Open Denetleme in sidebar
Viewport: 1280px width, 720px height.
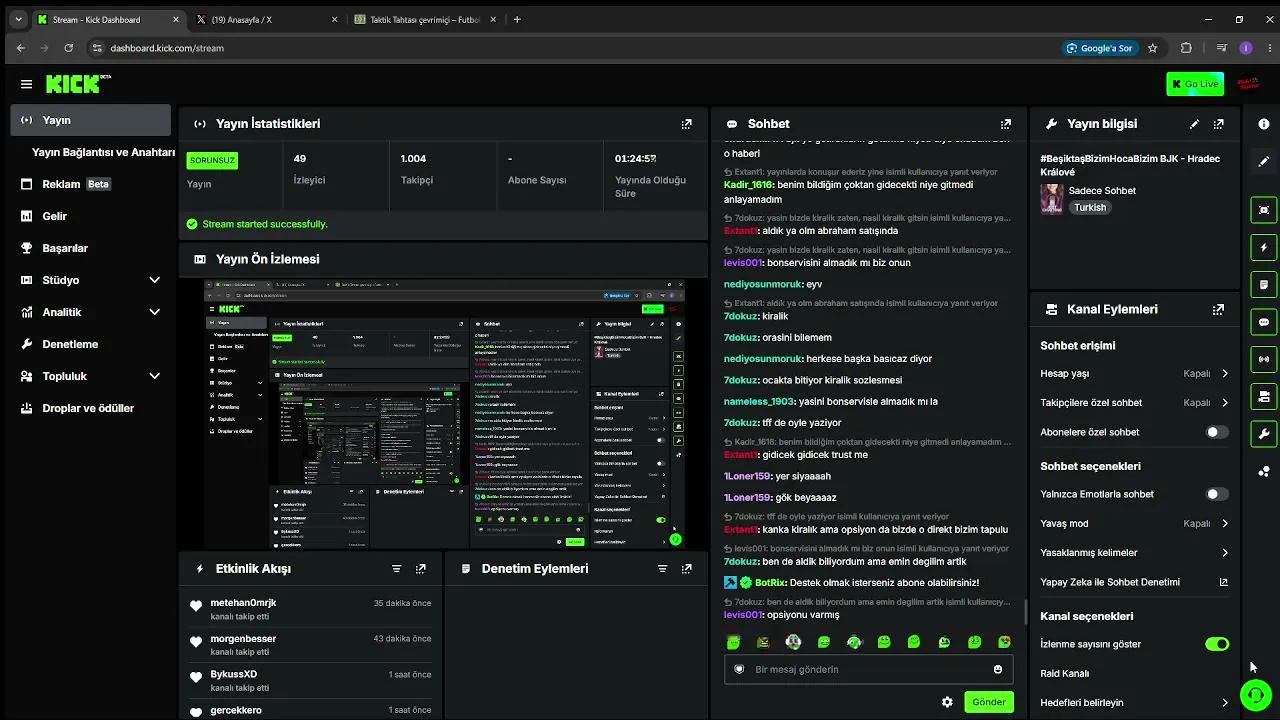91,344
